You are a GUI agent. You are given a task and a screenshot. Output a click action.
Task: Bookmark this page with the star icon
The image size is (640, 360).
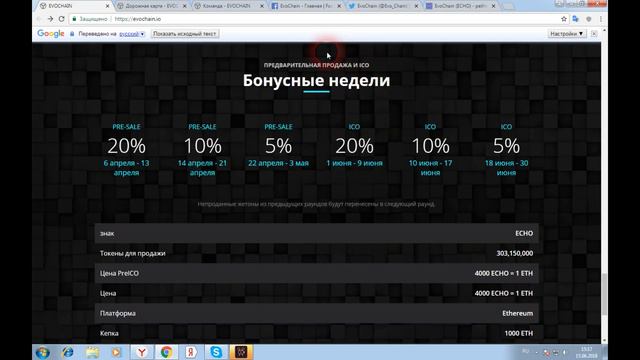(564, 19)
